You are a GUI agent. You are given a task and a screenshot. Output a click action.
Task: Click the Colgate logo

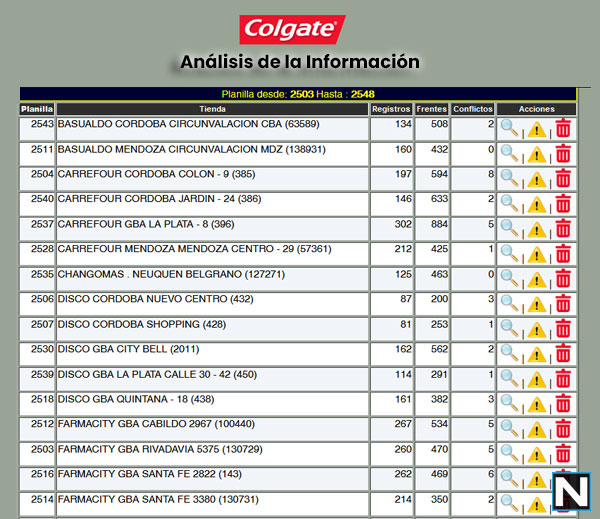(x=293, y=29)
